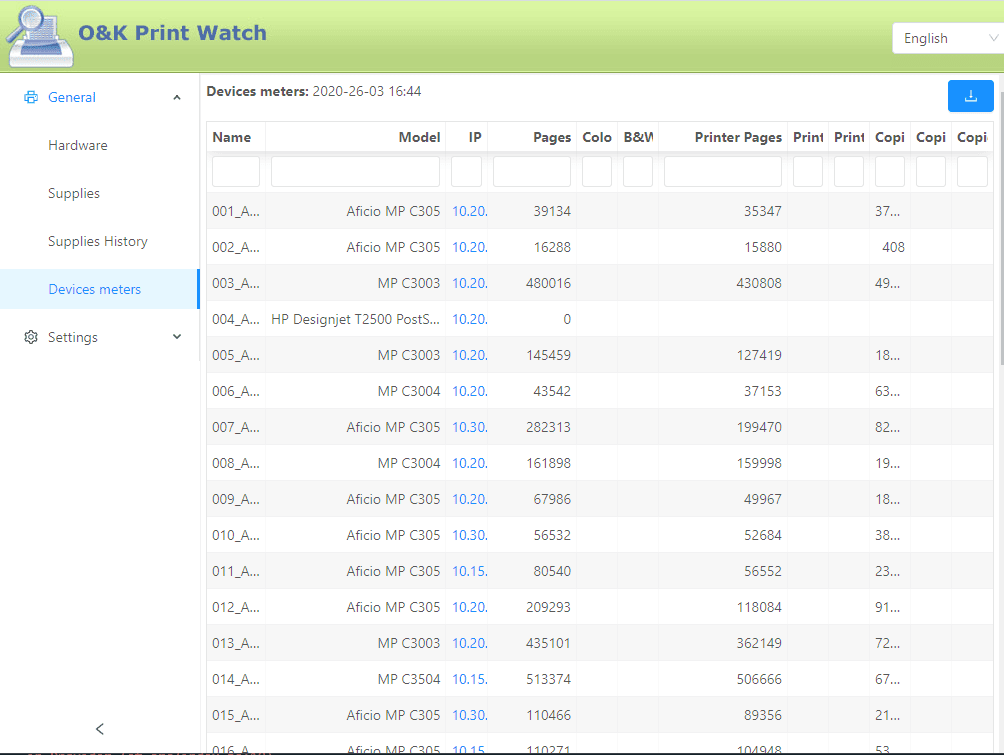Image resolution: width=1004 pixels, height=755 pixels.
Task: Click printer pages value 430808
Action: (759, 283)
